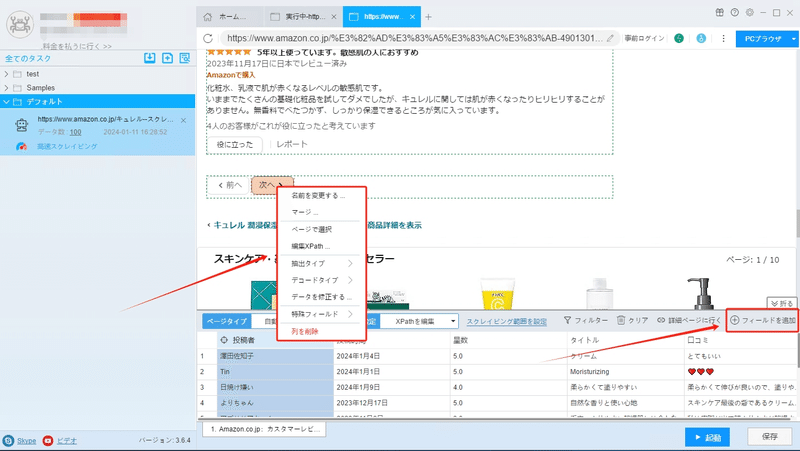800x451 pixels.
Task: Open the settings gear icon
Action: 749,13
